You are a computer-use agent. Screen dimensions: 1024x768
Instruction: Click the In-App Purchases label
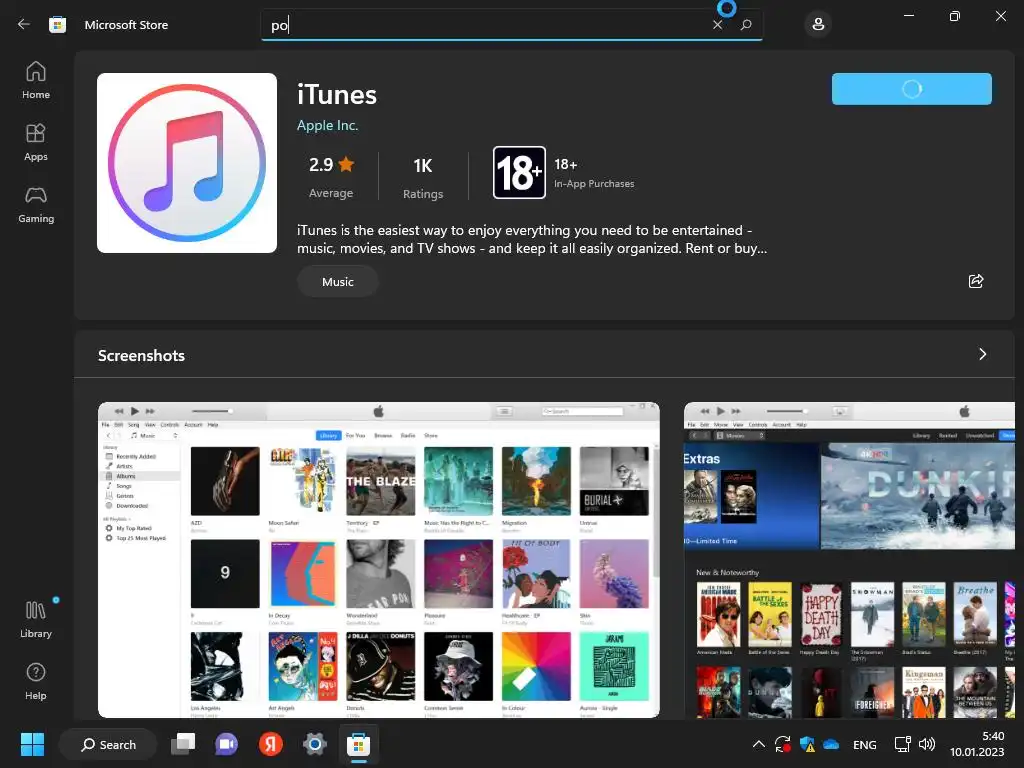pos(594,184)
